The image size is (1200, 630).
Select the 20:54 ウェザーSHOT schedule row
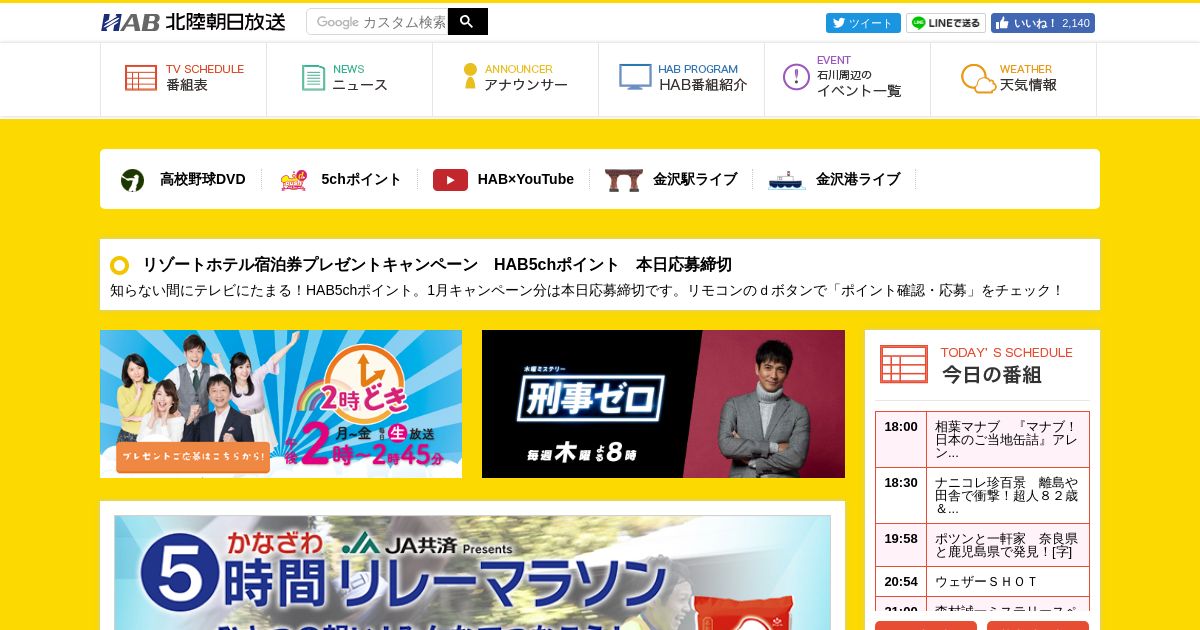click(x=982, y=581)
